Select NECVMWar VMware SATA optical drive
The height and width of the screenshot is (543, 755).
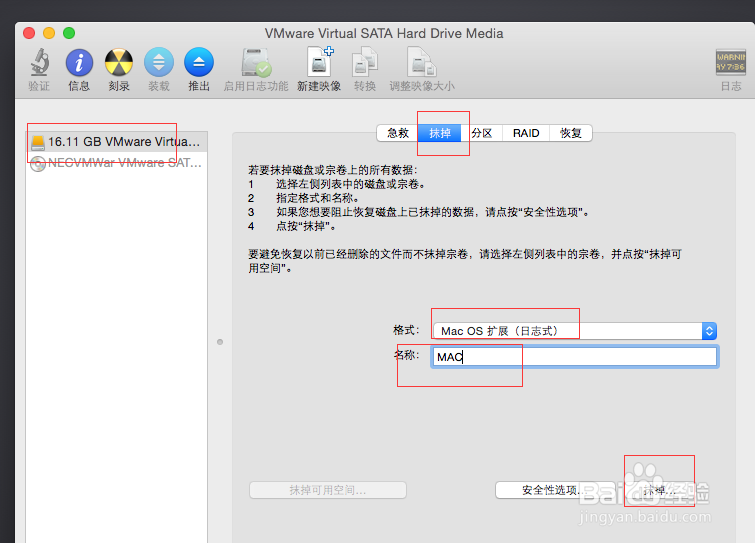[x=117, y=163]
